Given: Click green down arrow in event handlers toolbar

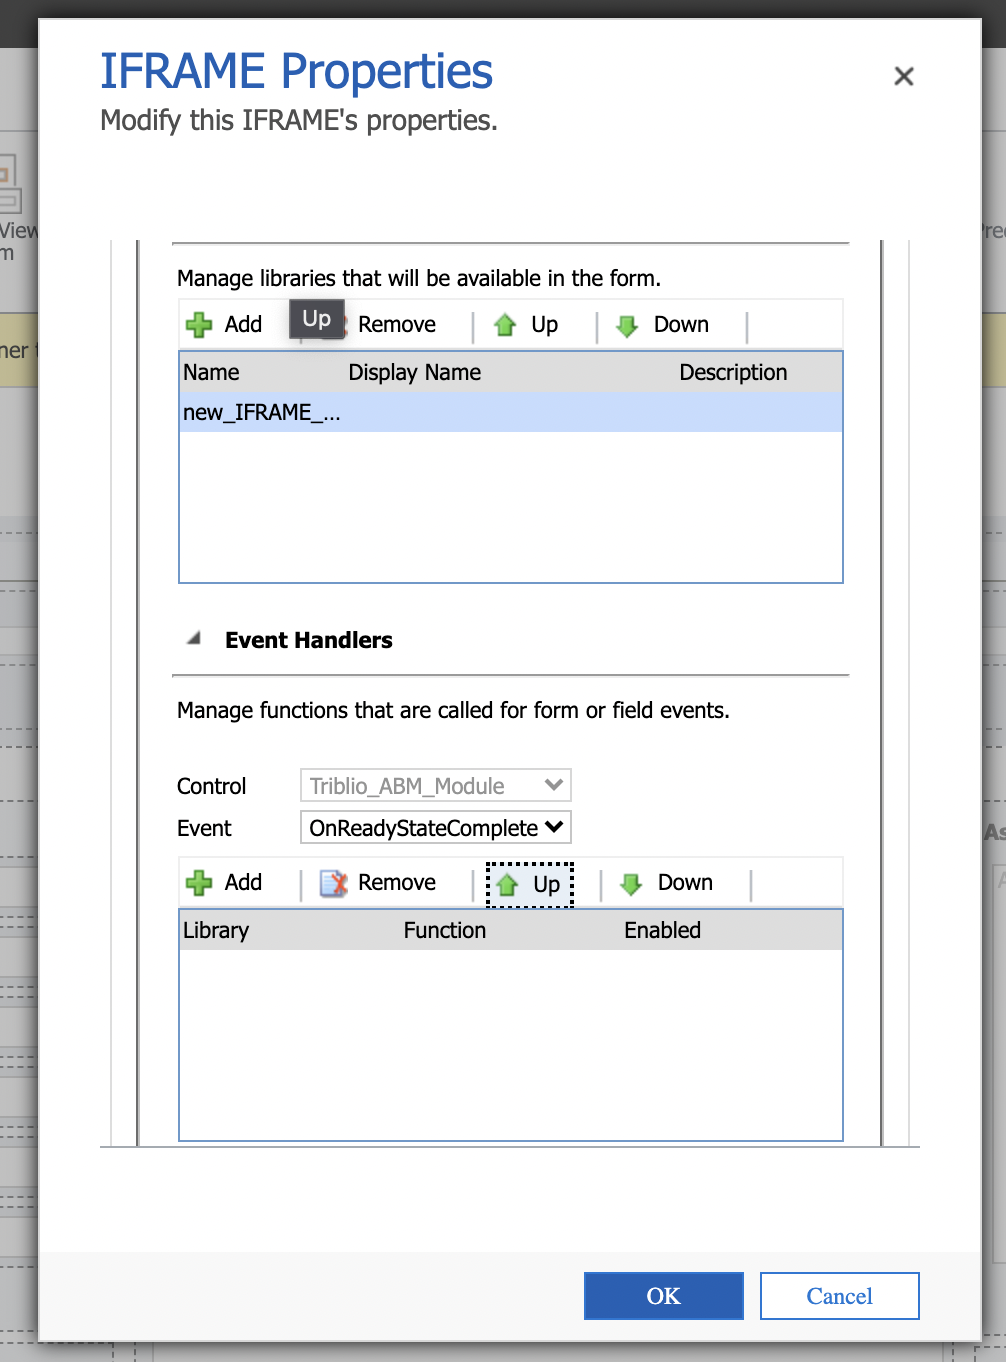Looking at the screenshot, I should point(631,884).
